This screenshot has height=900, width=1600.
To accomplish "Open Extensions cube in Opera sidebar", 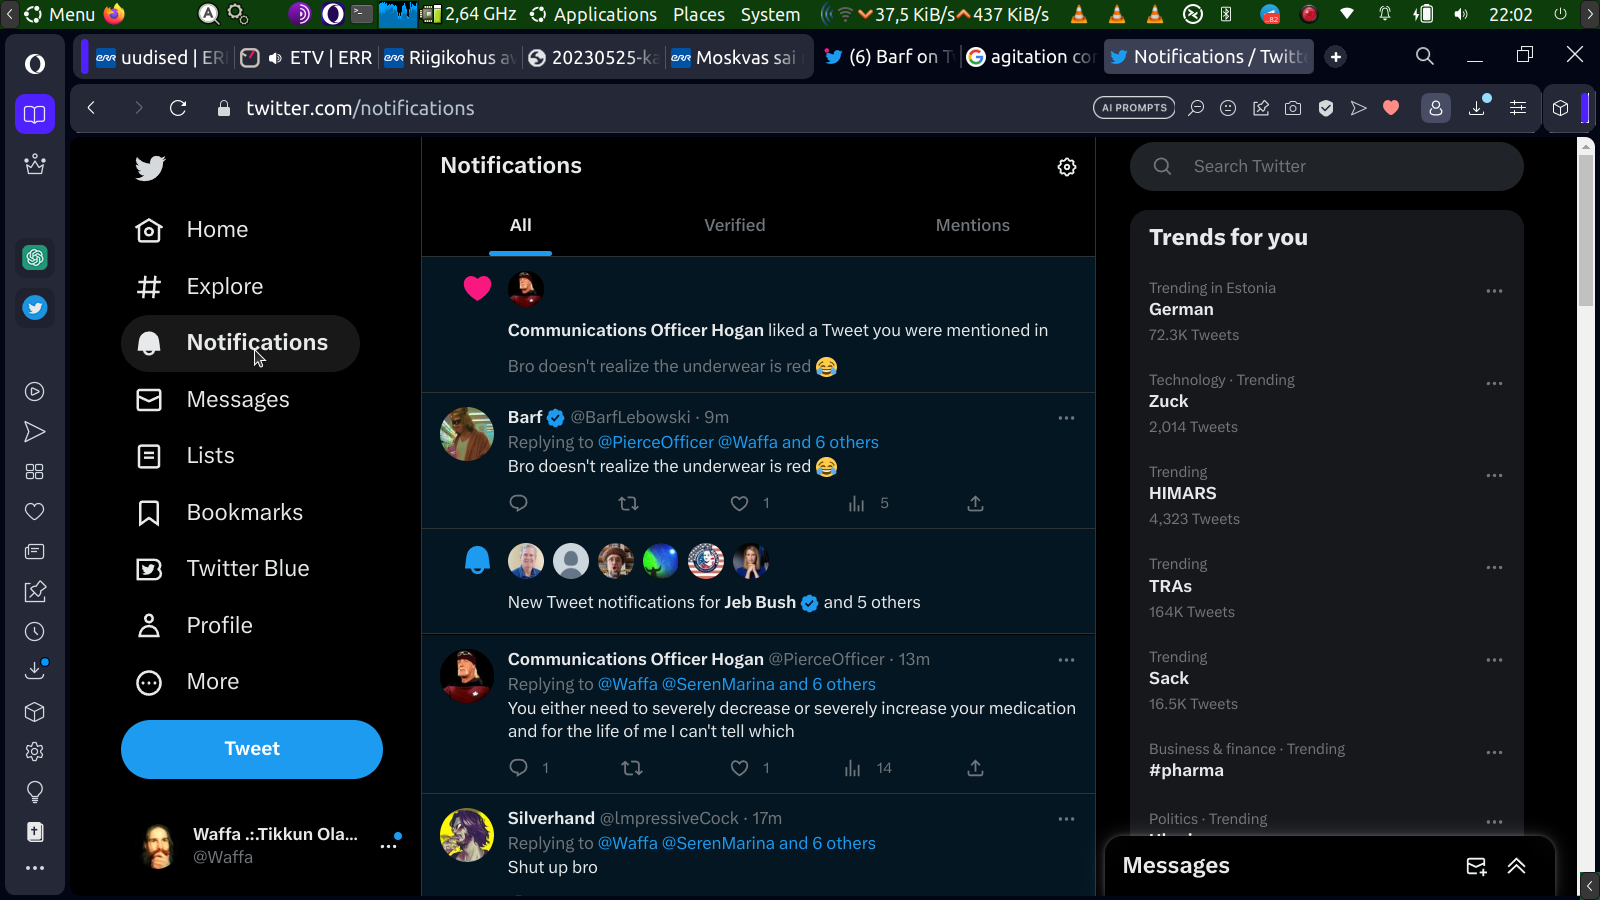I will pos(35,712).
